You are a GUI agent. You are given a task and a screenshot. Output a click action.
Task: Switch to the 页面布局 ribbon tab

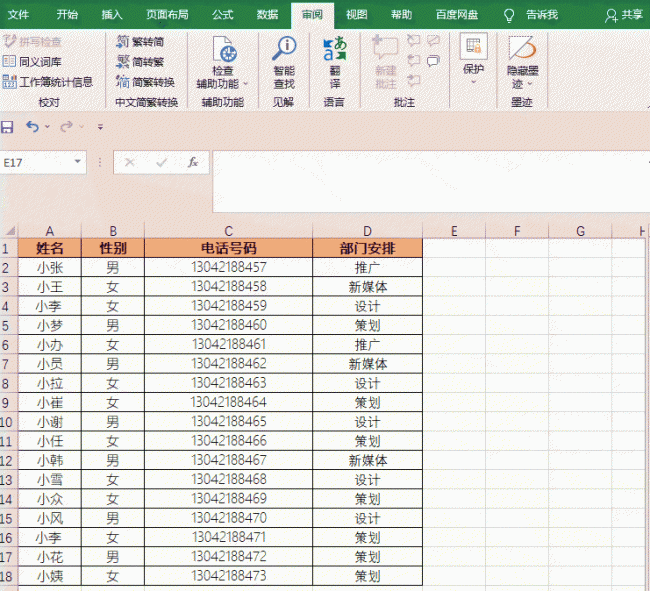point(167,15)
